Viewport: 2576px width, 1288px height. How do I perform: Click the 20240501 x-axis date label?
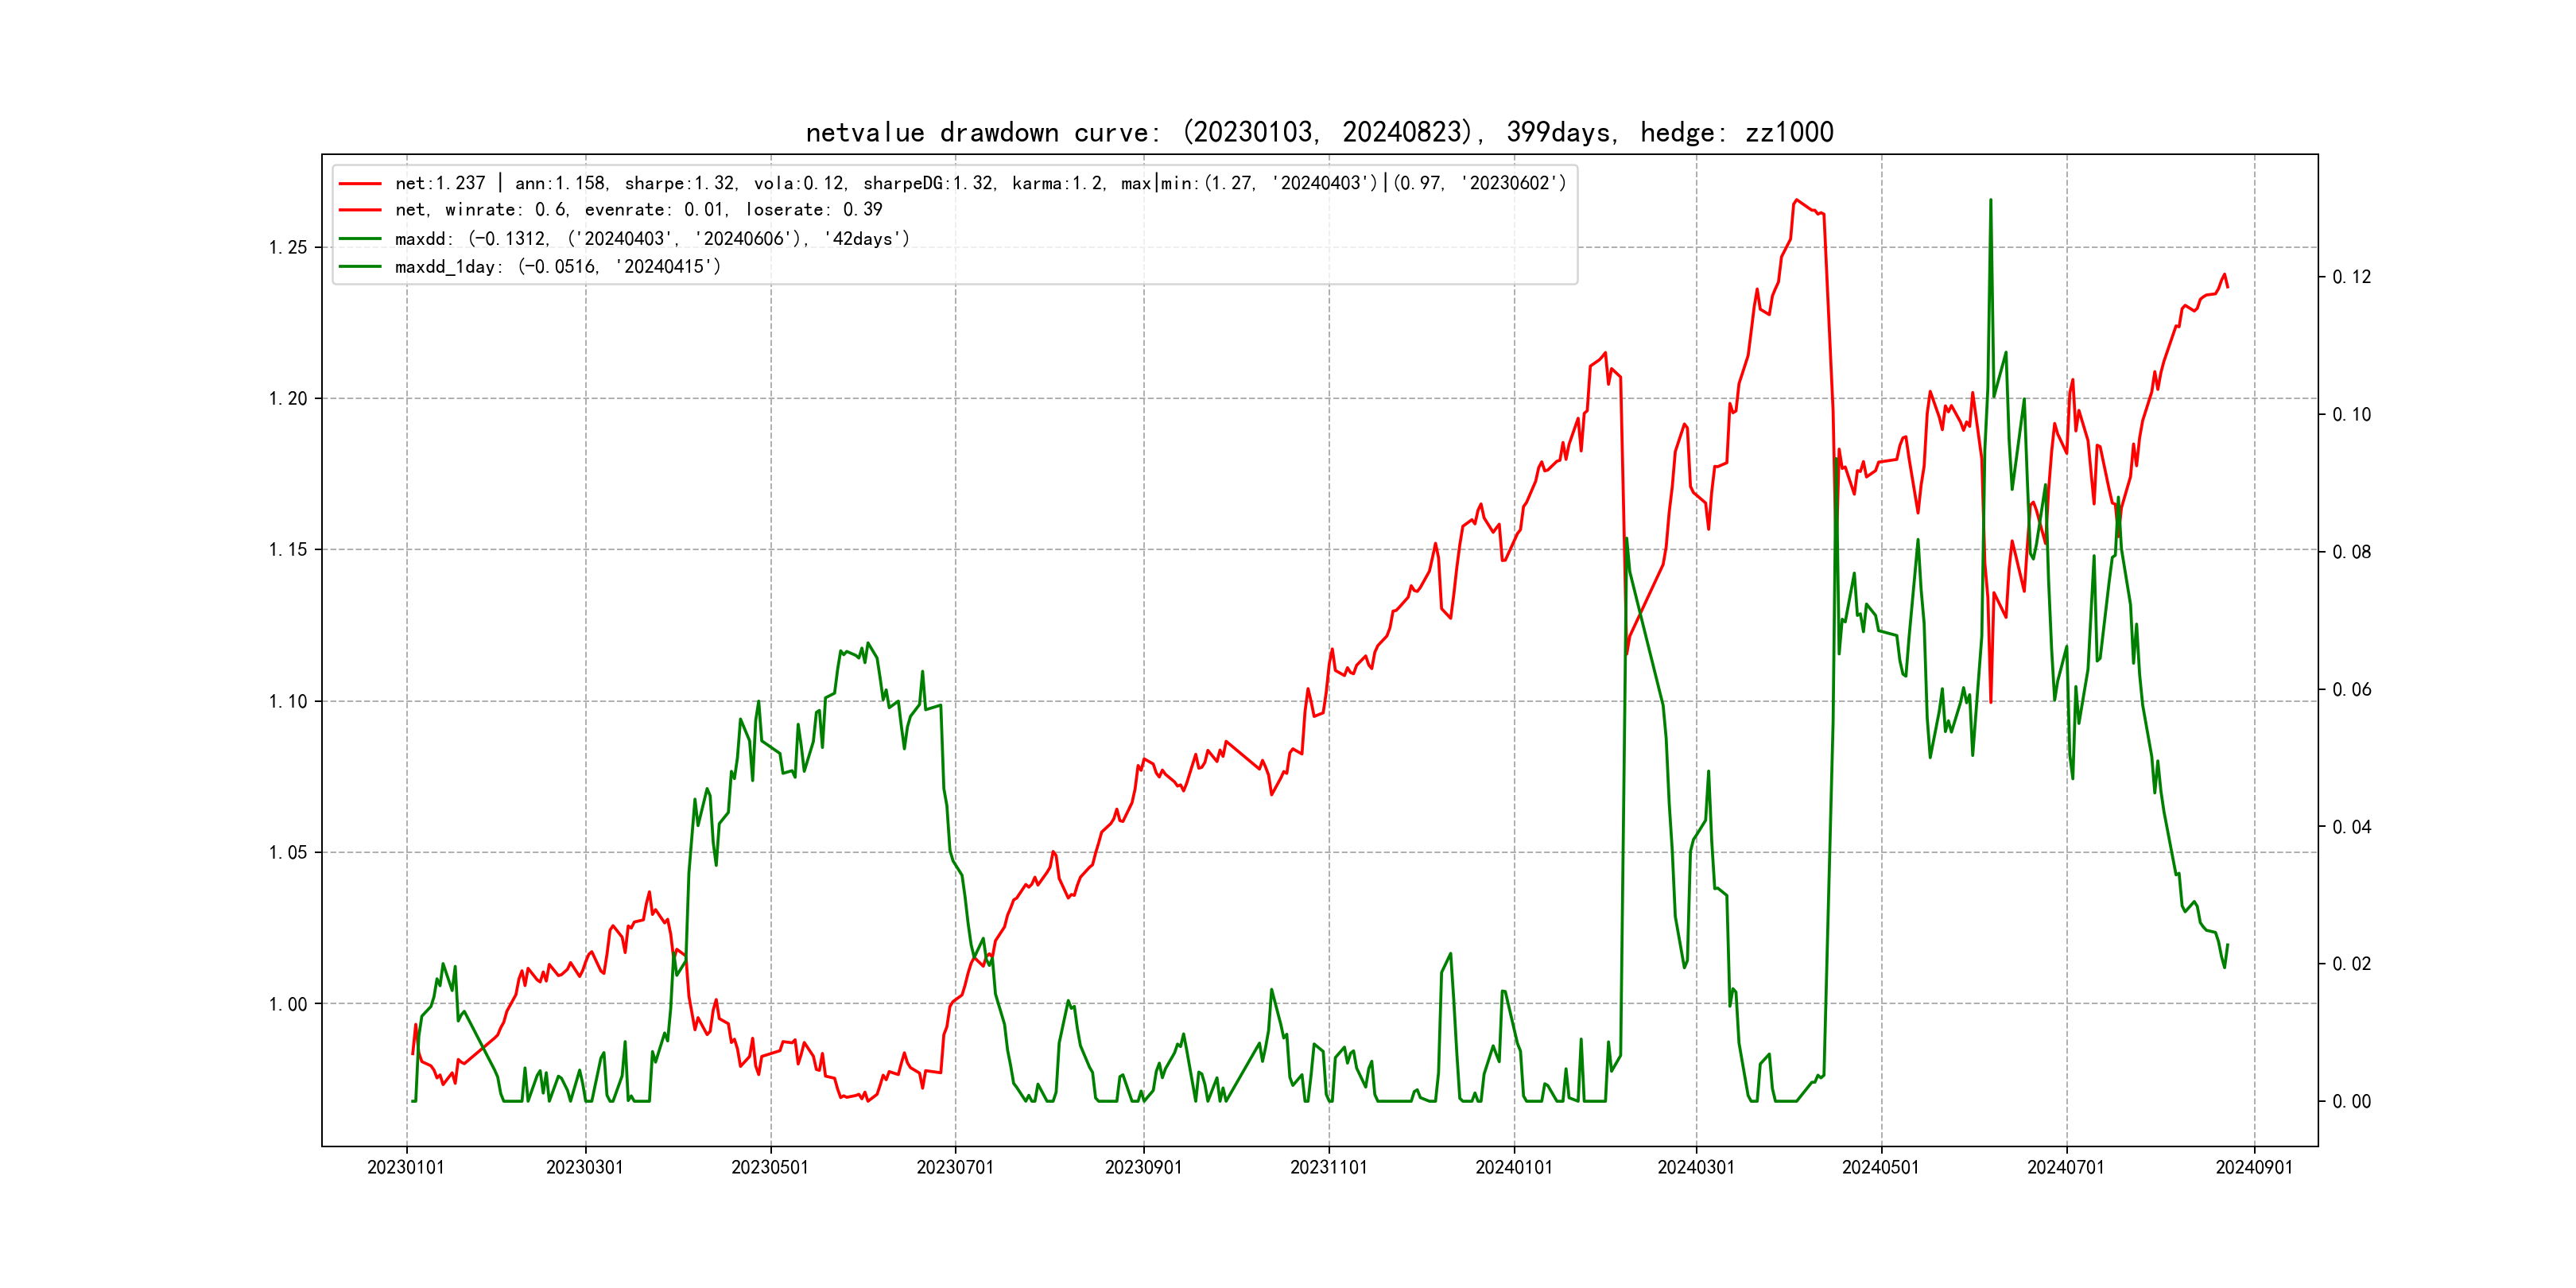(1880, 1167)
